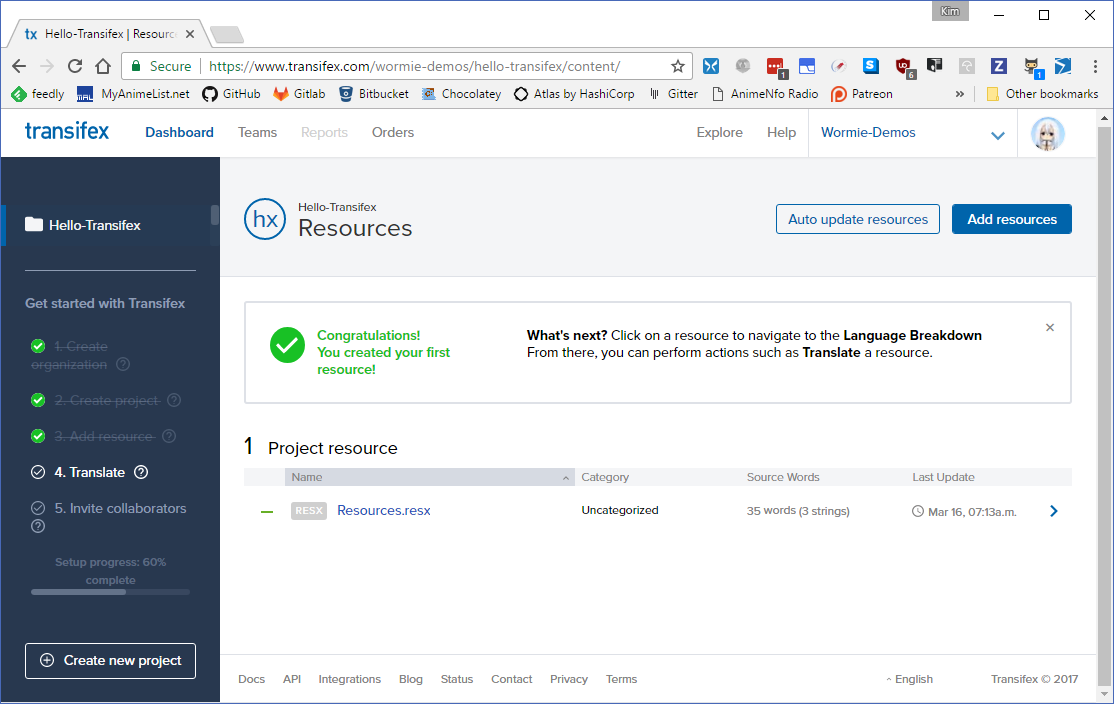Screen dimensions: 1114x704
Task: Open the Resources.resx link
Action: tap(384, 510)
